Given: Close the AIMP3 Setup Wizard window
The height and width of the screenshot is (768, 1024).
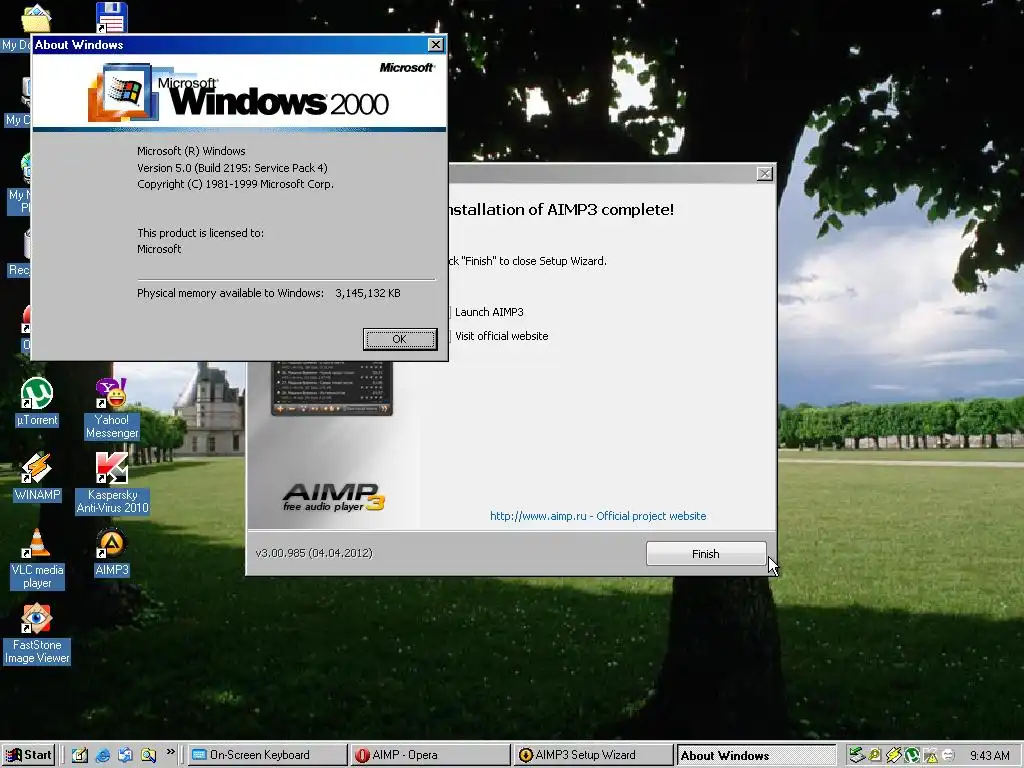Looking at the screenshot, I should point(764,174).
